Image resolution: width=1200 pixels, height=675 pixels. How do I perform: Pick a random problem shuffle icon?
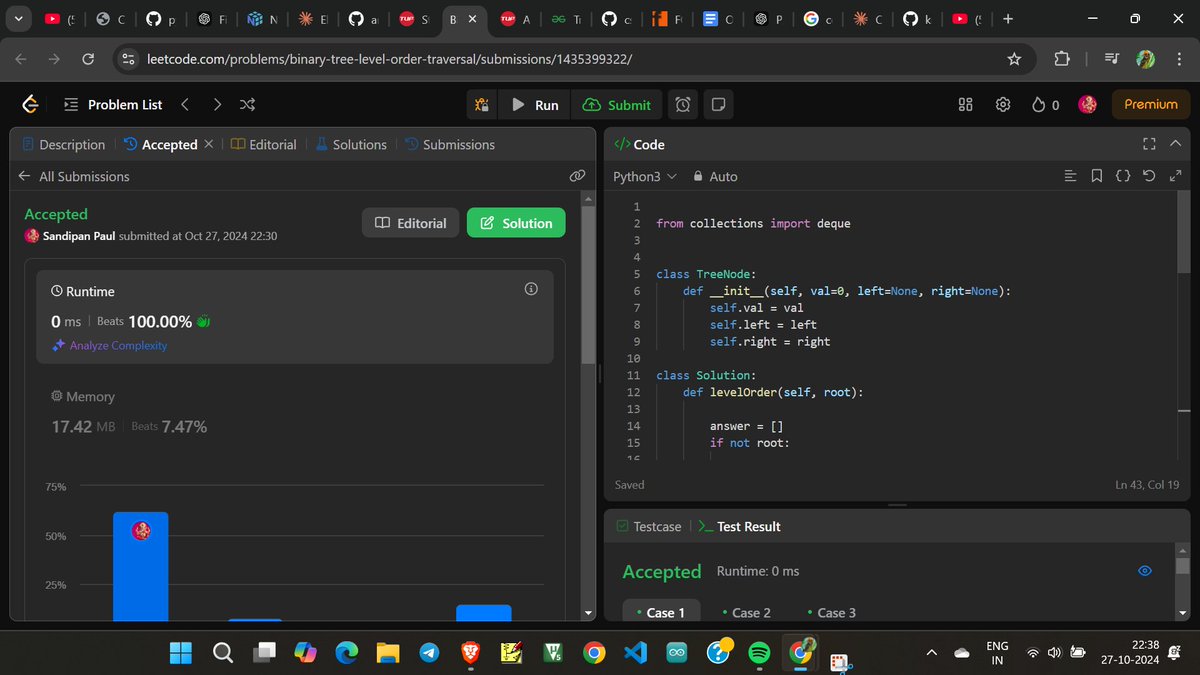pyautogui.click(x=248, y=104)
